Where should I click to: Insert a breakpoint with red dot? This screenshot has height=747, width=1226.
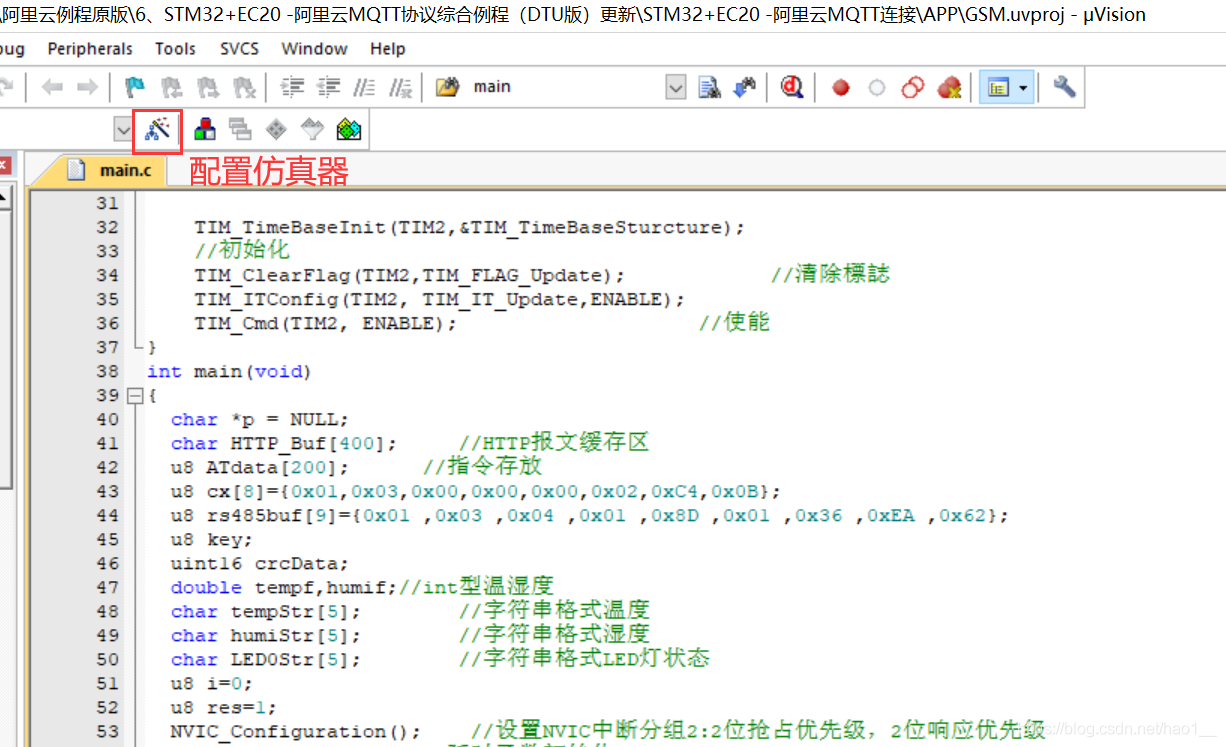(841, 87)
